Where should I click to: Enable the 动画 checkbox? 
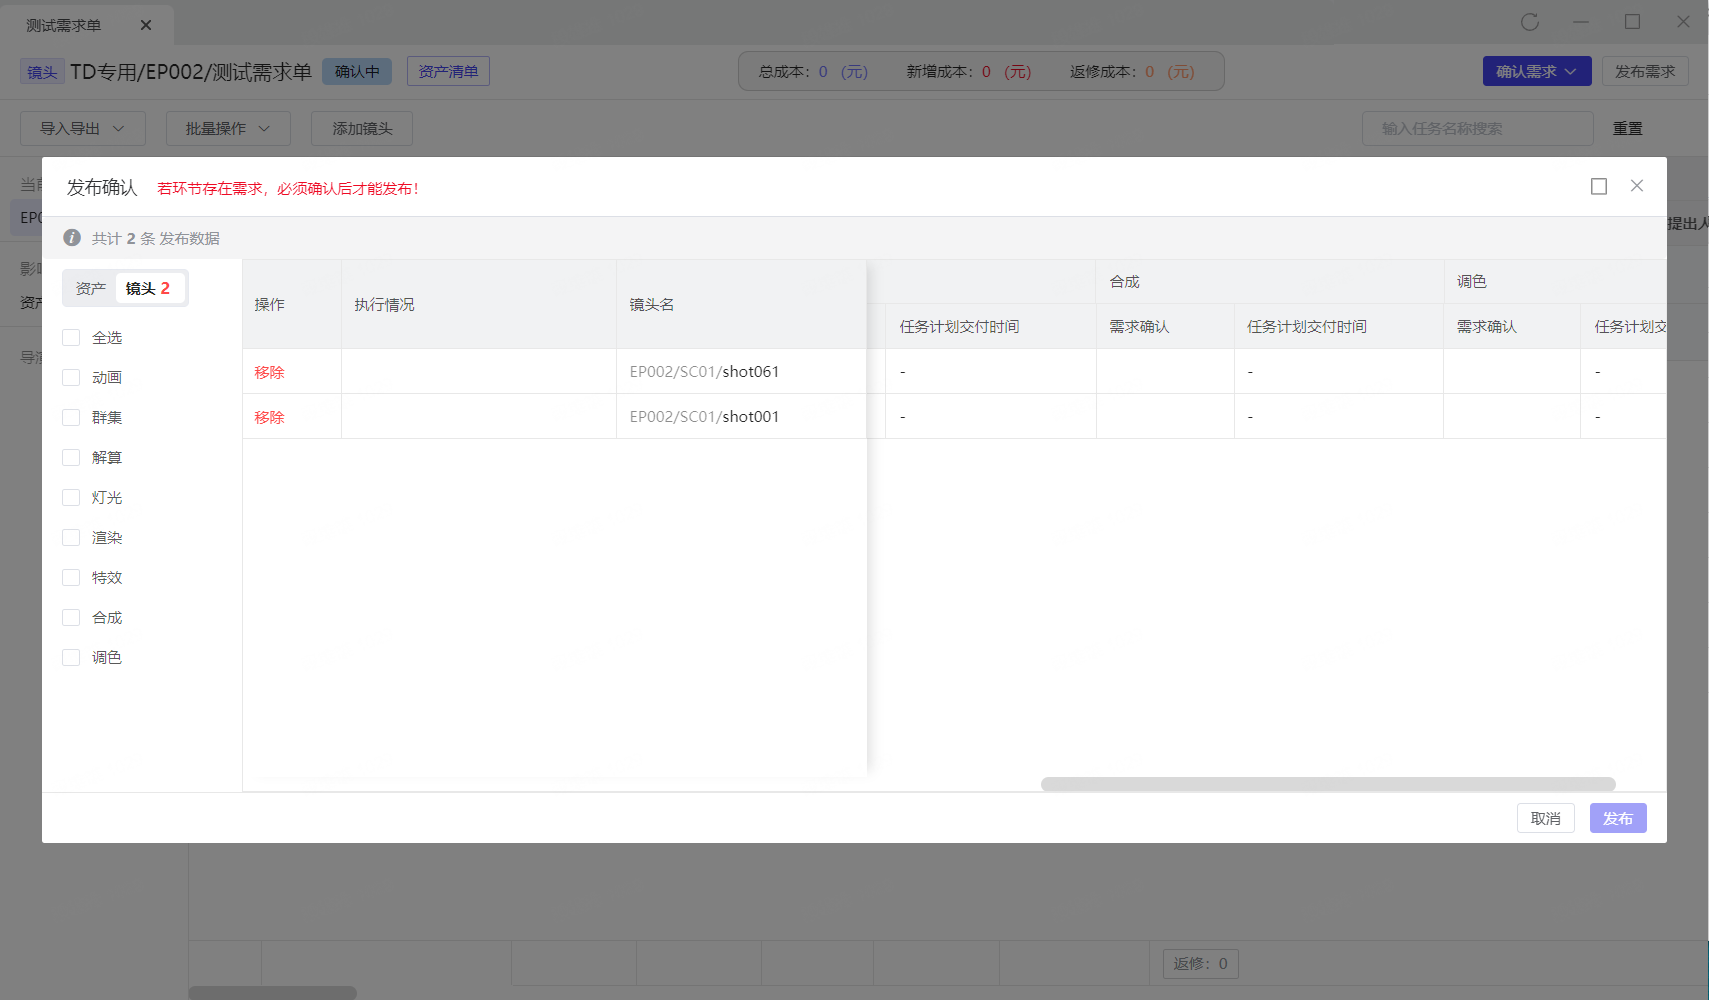point(71,378)
